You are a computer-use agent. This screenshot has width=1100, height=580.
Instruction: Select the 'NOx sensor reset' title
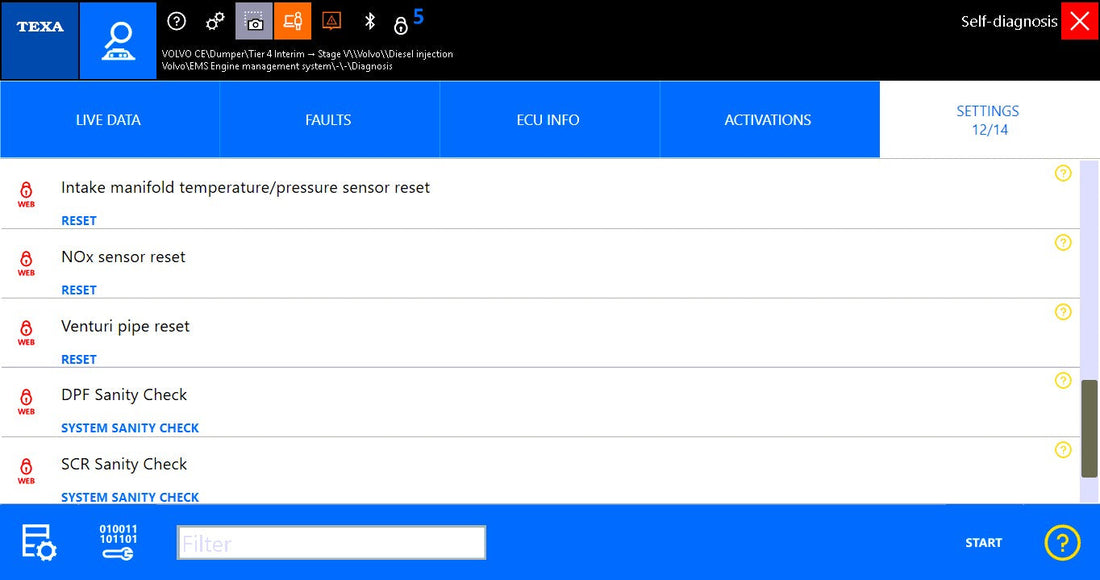(x=123, y=257)
